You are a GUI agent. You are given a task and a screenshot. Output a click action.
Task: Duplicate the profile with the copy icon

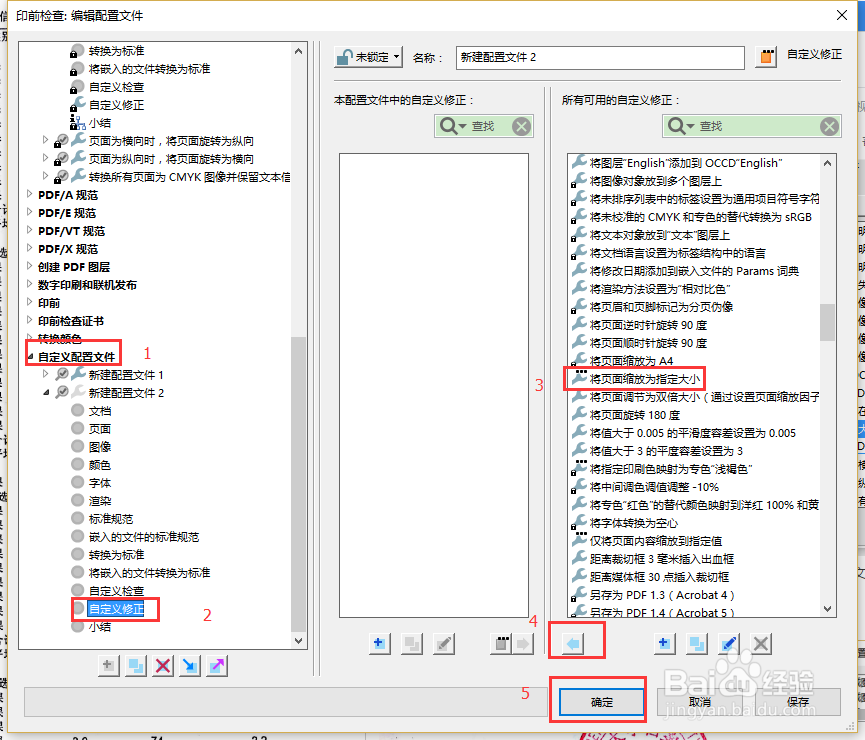(136, 665)
